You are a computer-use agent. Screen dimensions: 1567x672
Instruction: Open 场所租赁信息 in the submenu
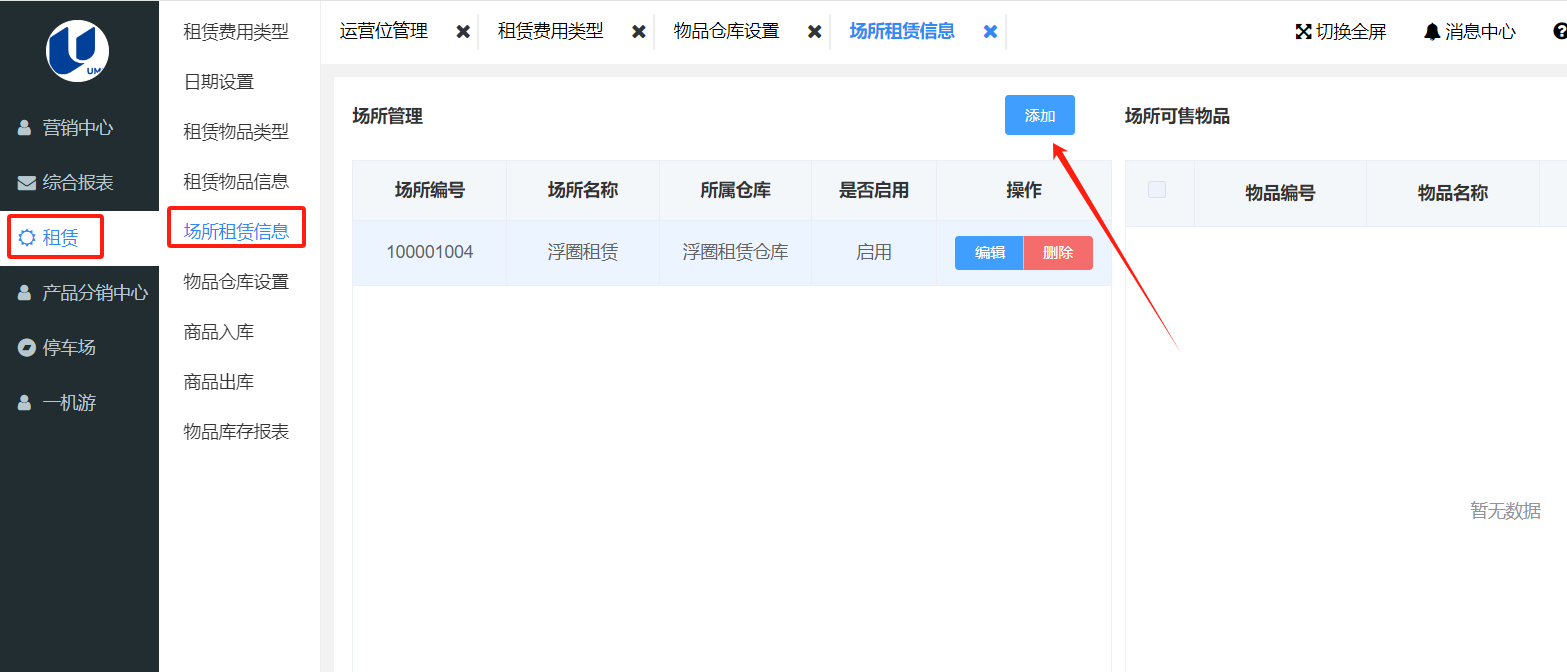click(x=236, y=232)
